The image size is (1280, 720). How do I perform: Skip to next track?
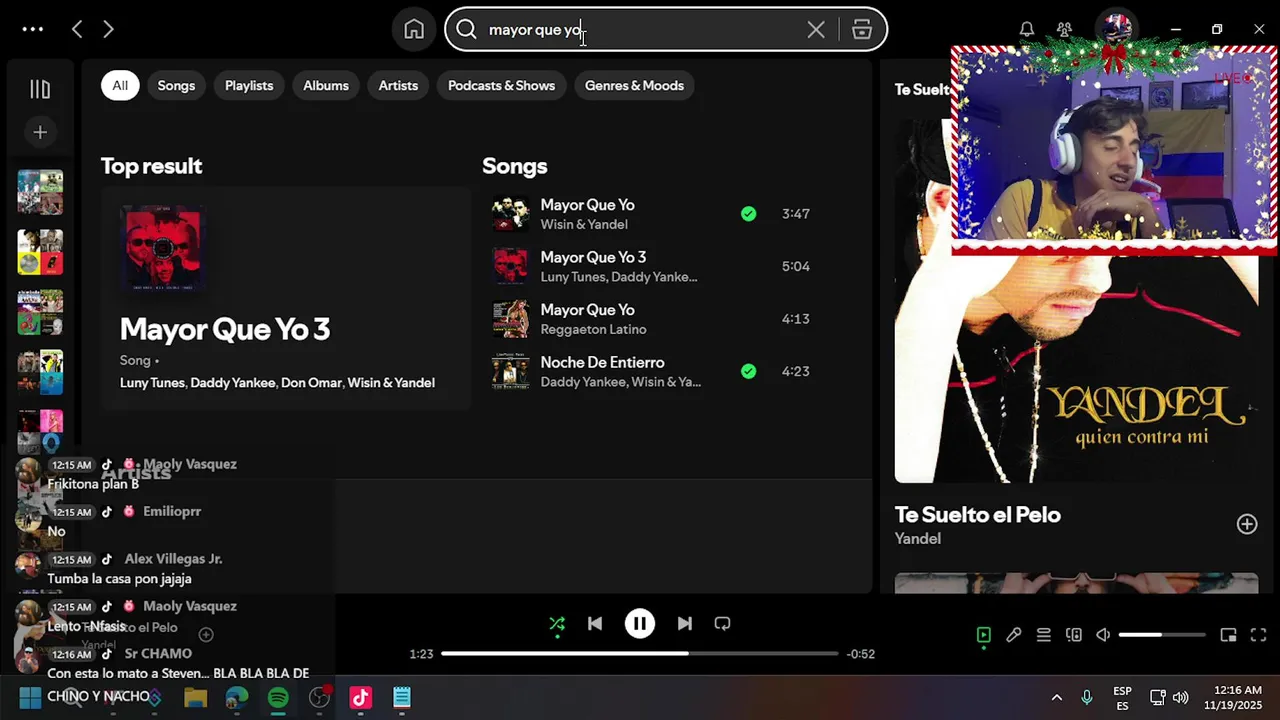(x=684, y=624)
